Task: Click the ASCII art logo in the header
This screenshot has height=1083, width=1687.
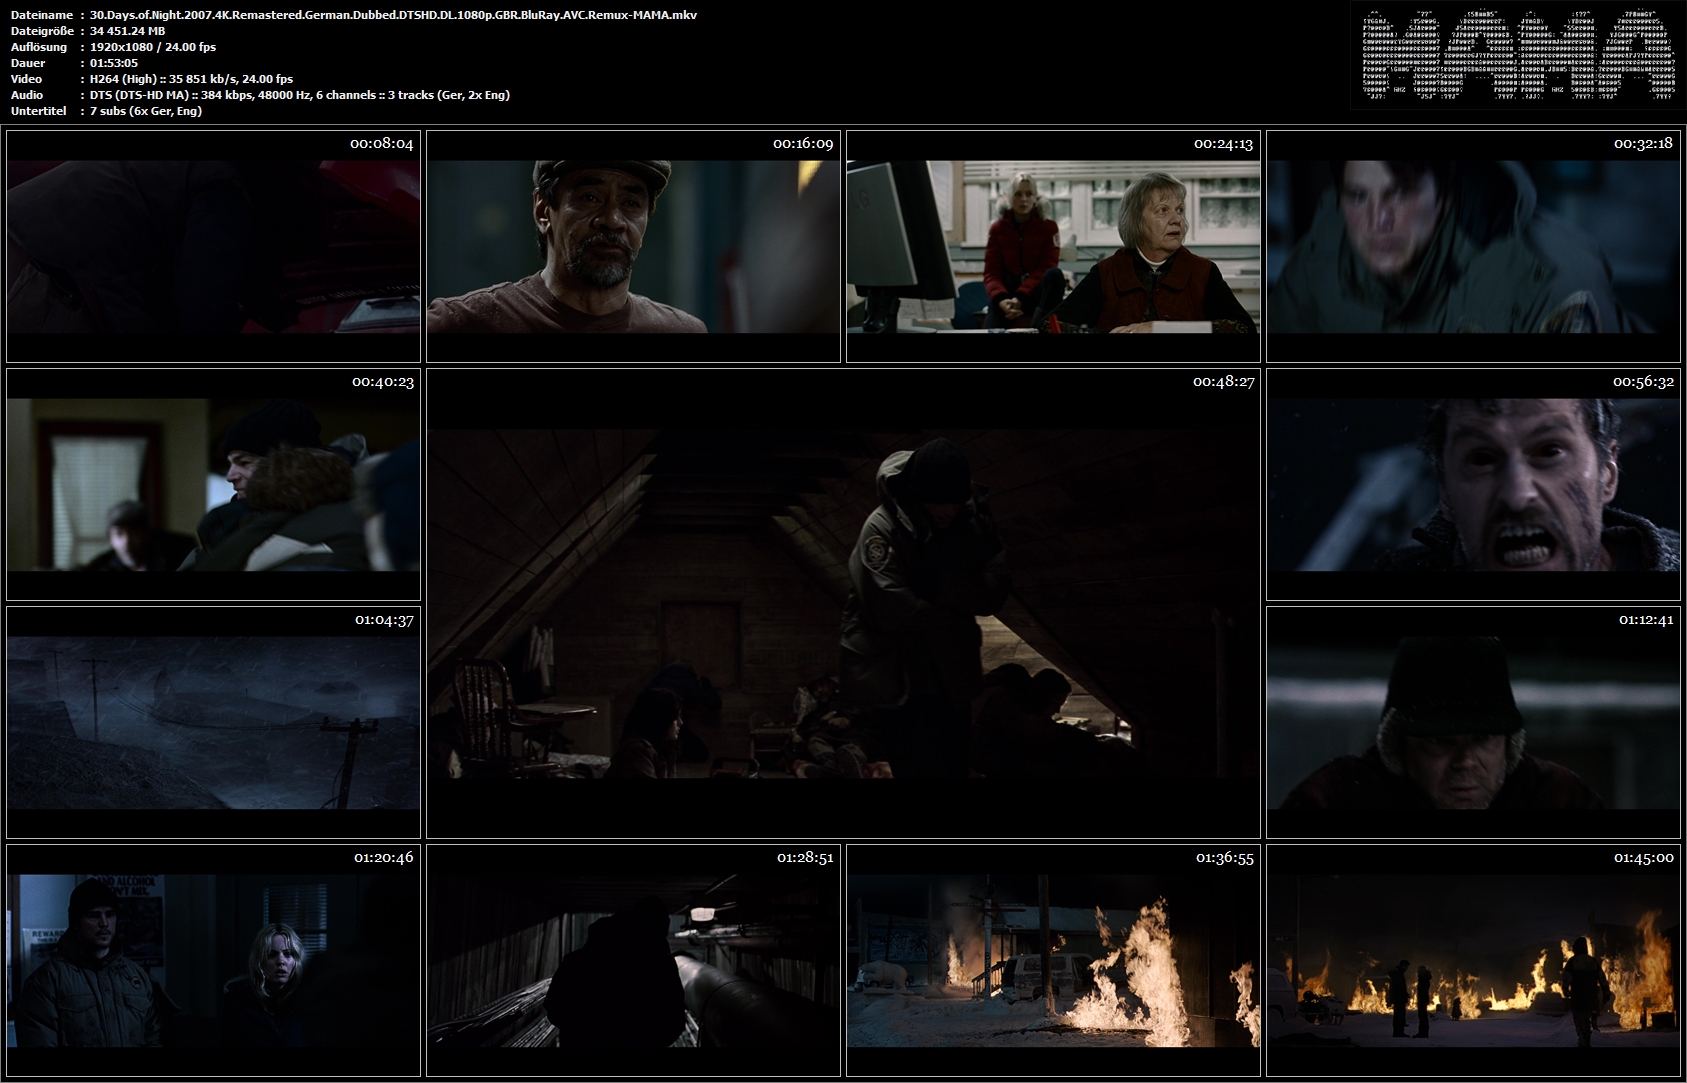Action: [x=1516, y=56]
